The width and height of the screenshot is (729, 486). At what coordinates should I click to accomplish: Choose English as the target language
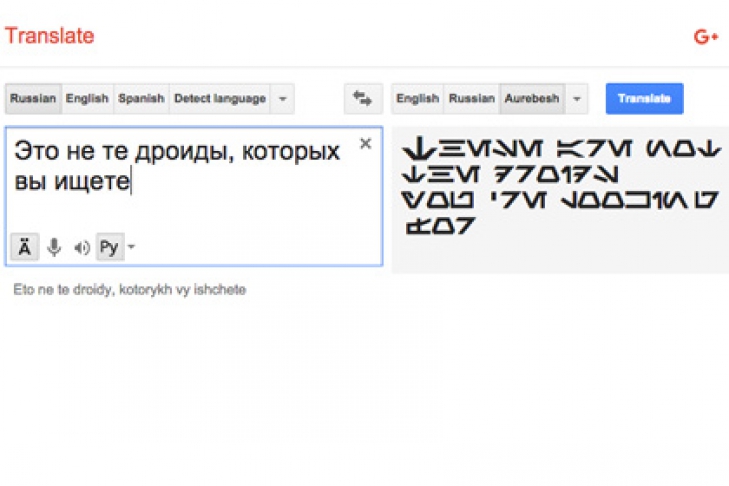417,98
